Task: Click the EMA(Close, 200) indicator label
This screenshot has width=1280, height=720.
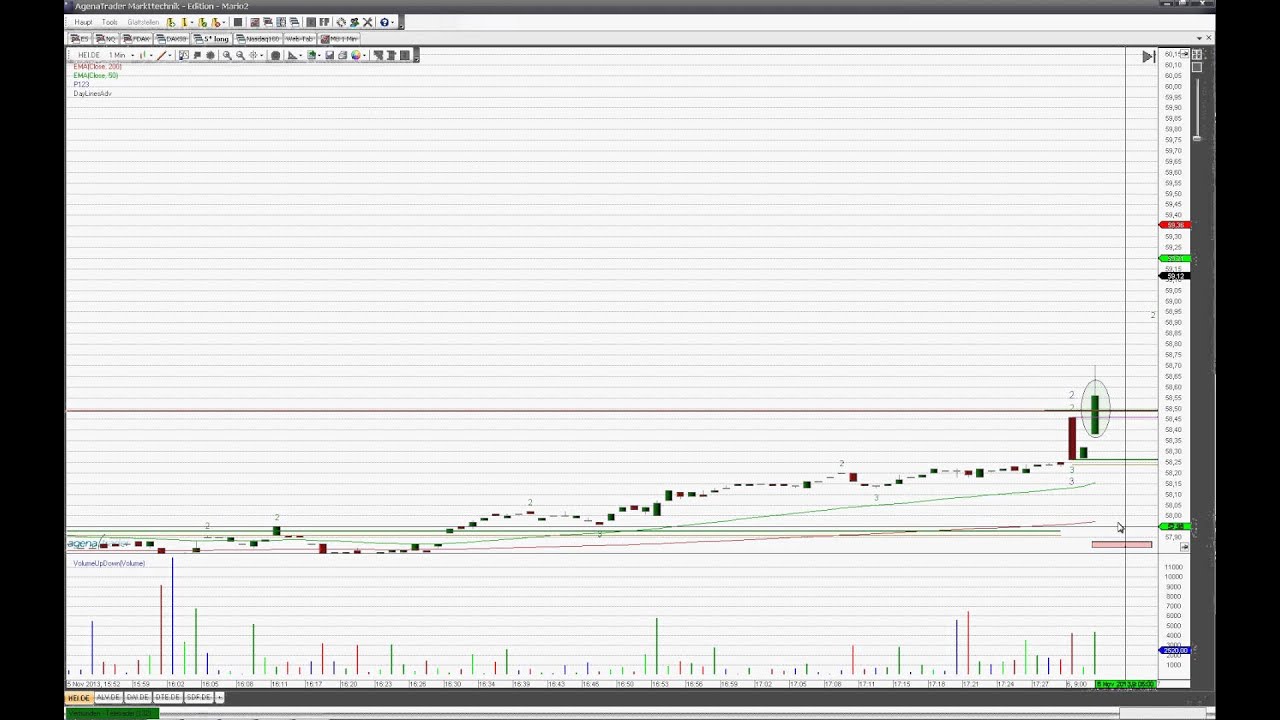Action: tap(97, 66)
